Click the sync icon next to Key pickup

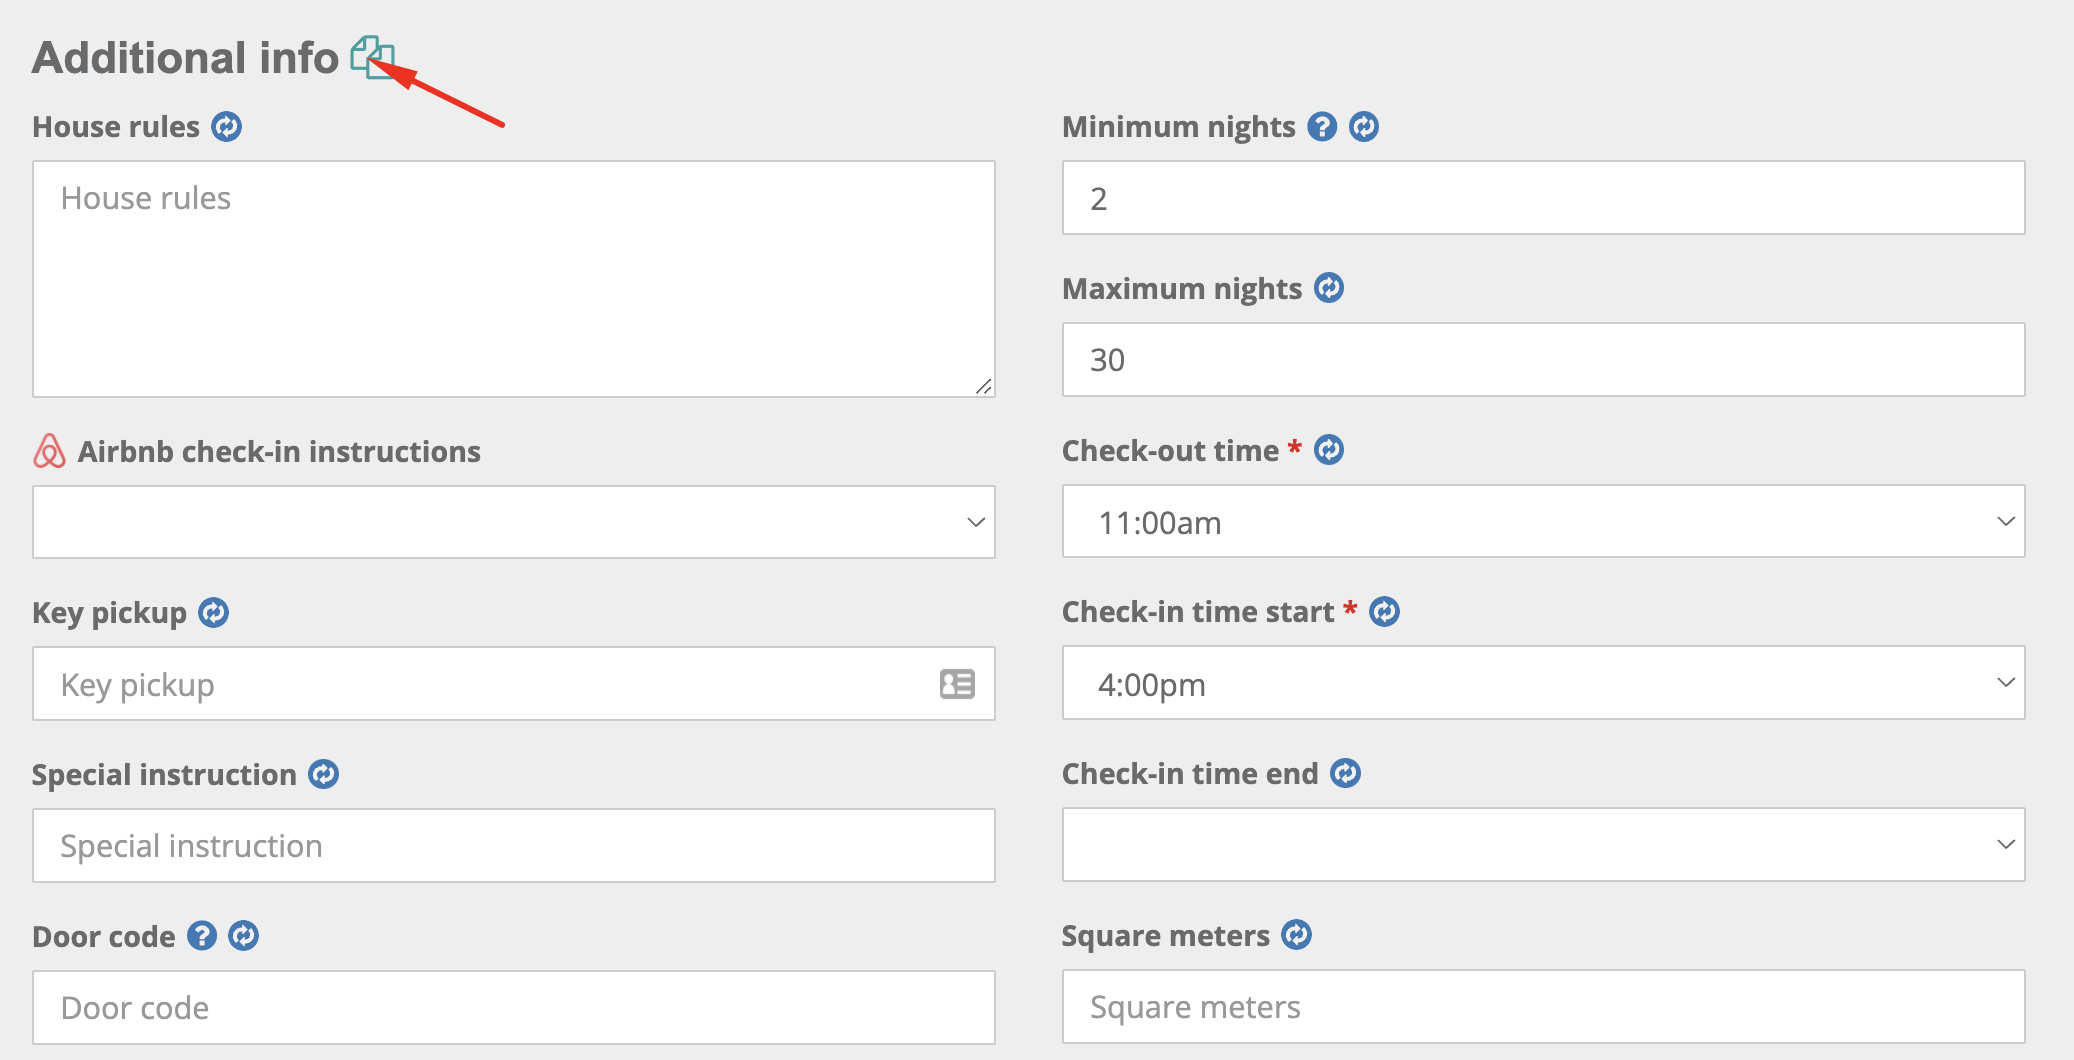[x=213, y=612]
